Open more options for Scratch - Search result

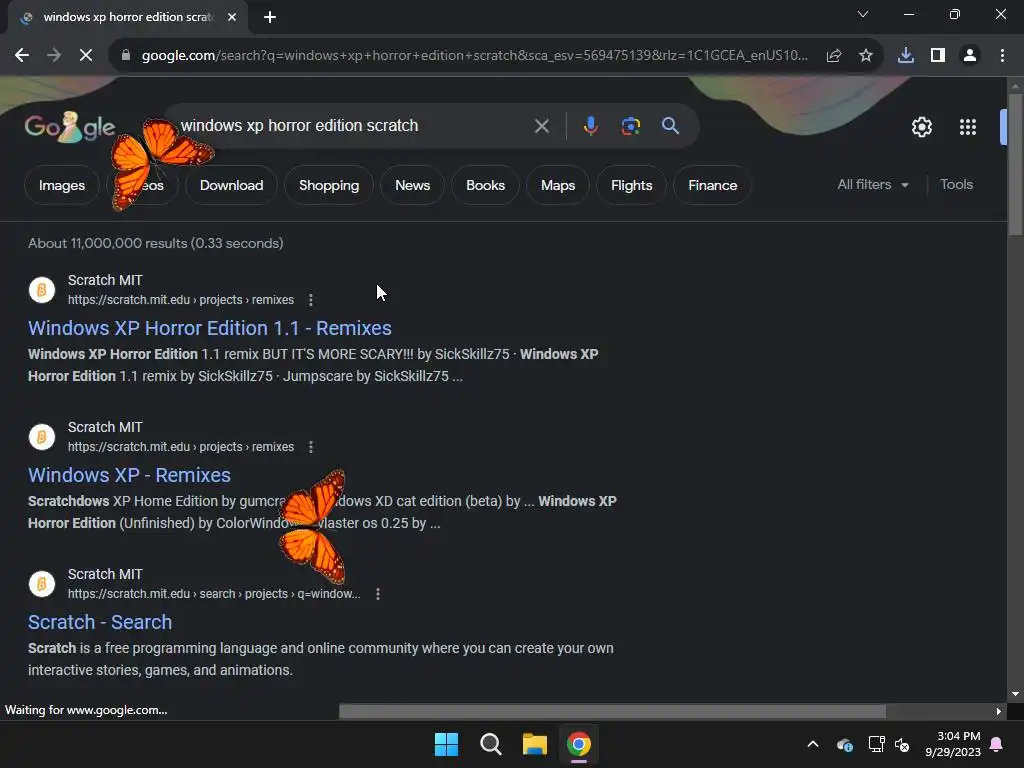click(x=377, y=594)
